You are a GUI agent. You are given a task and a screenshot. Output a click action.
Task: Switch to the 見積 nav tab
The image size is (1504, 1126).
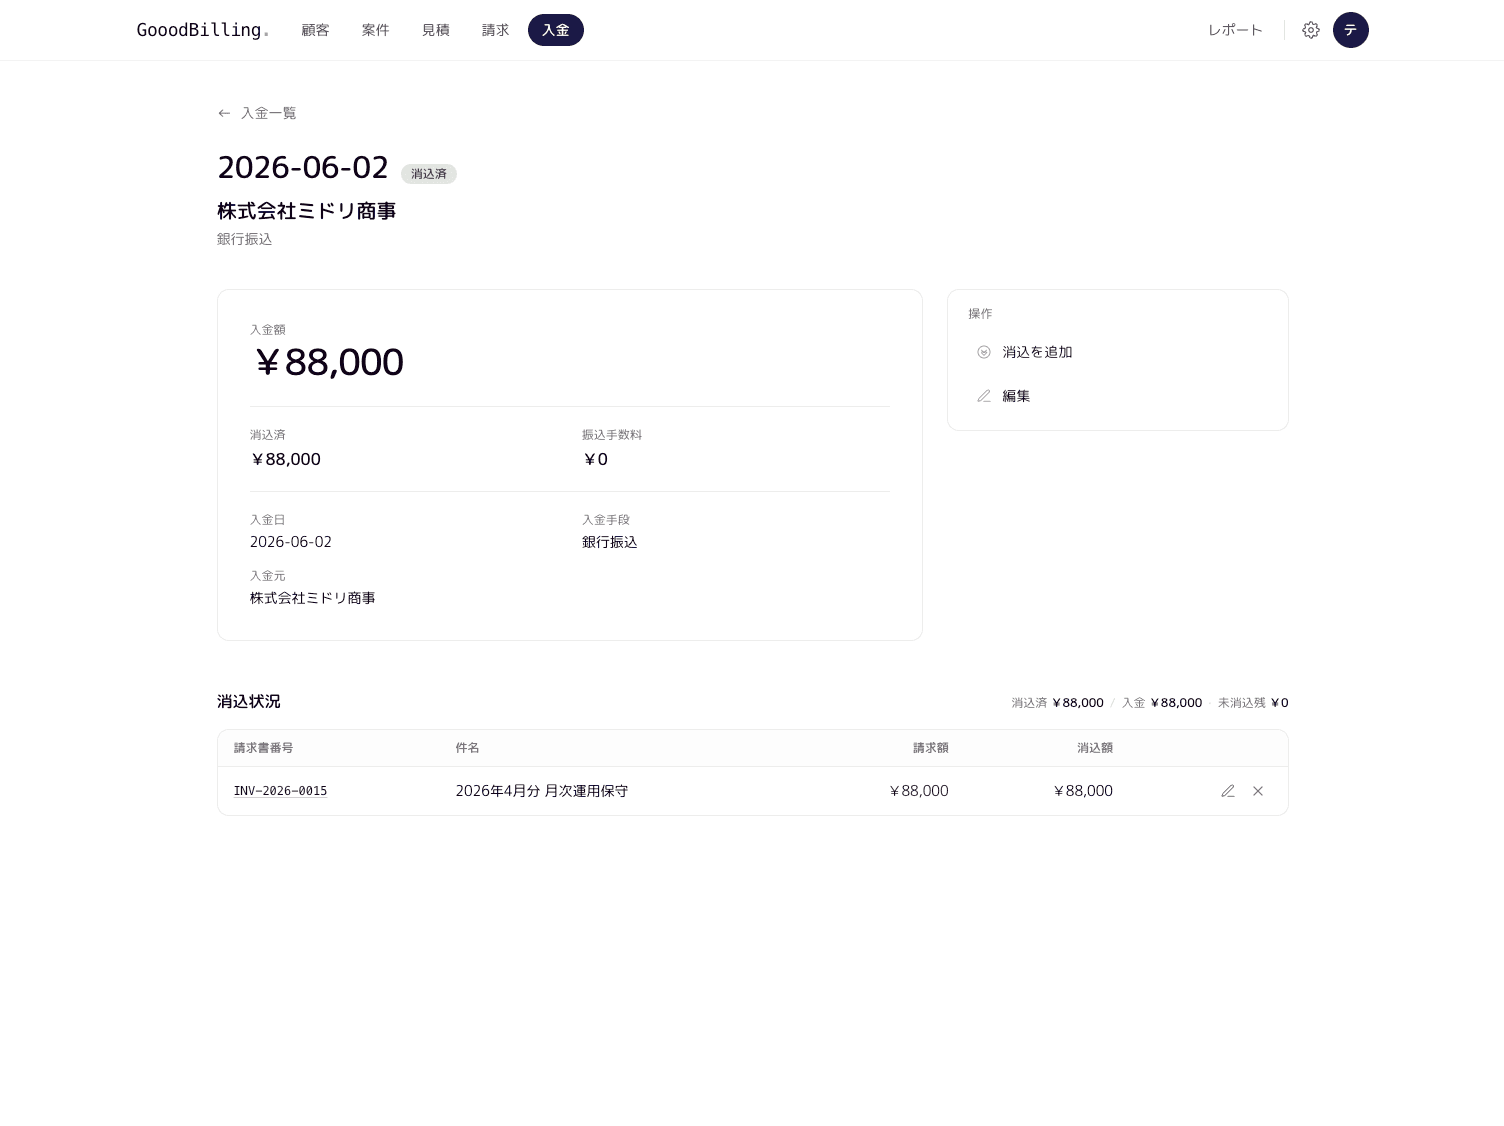(x=436, y=30)
